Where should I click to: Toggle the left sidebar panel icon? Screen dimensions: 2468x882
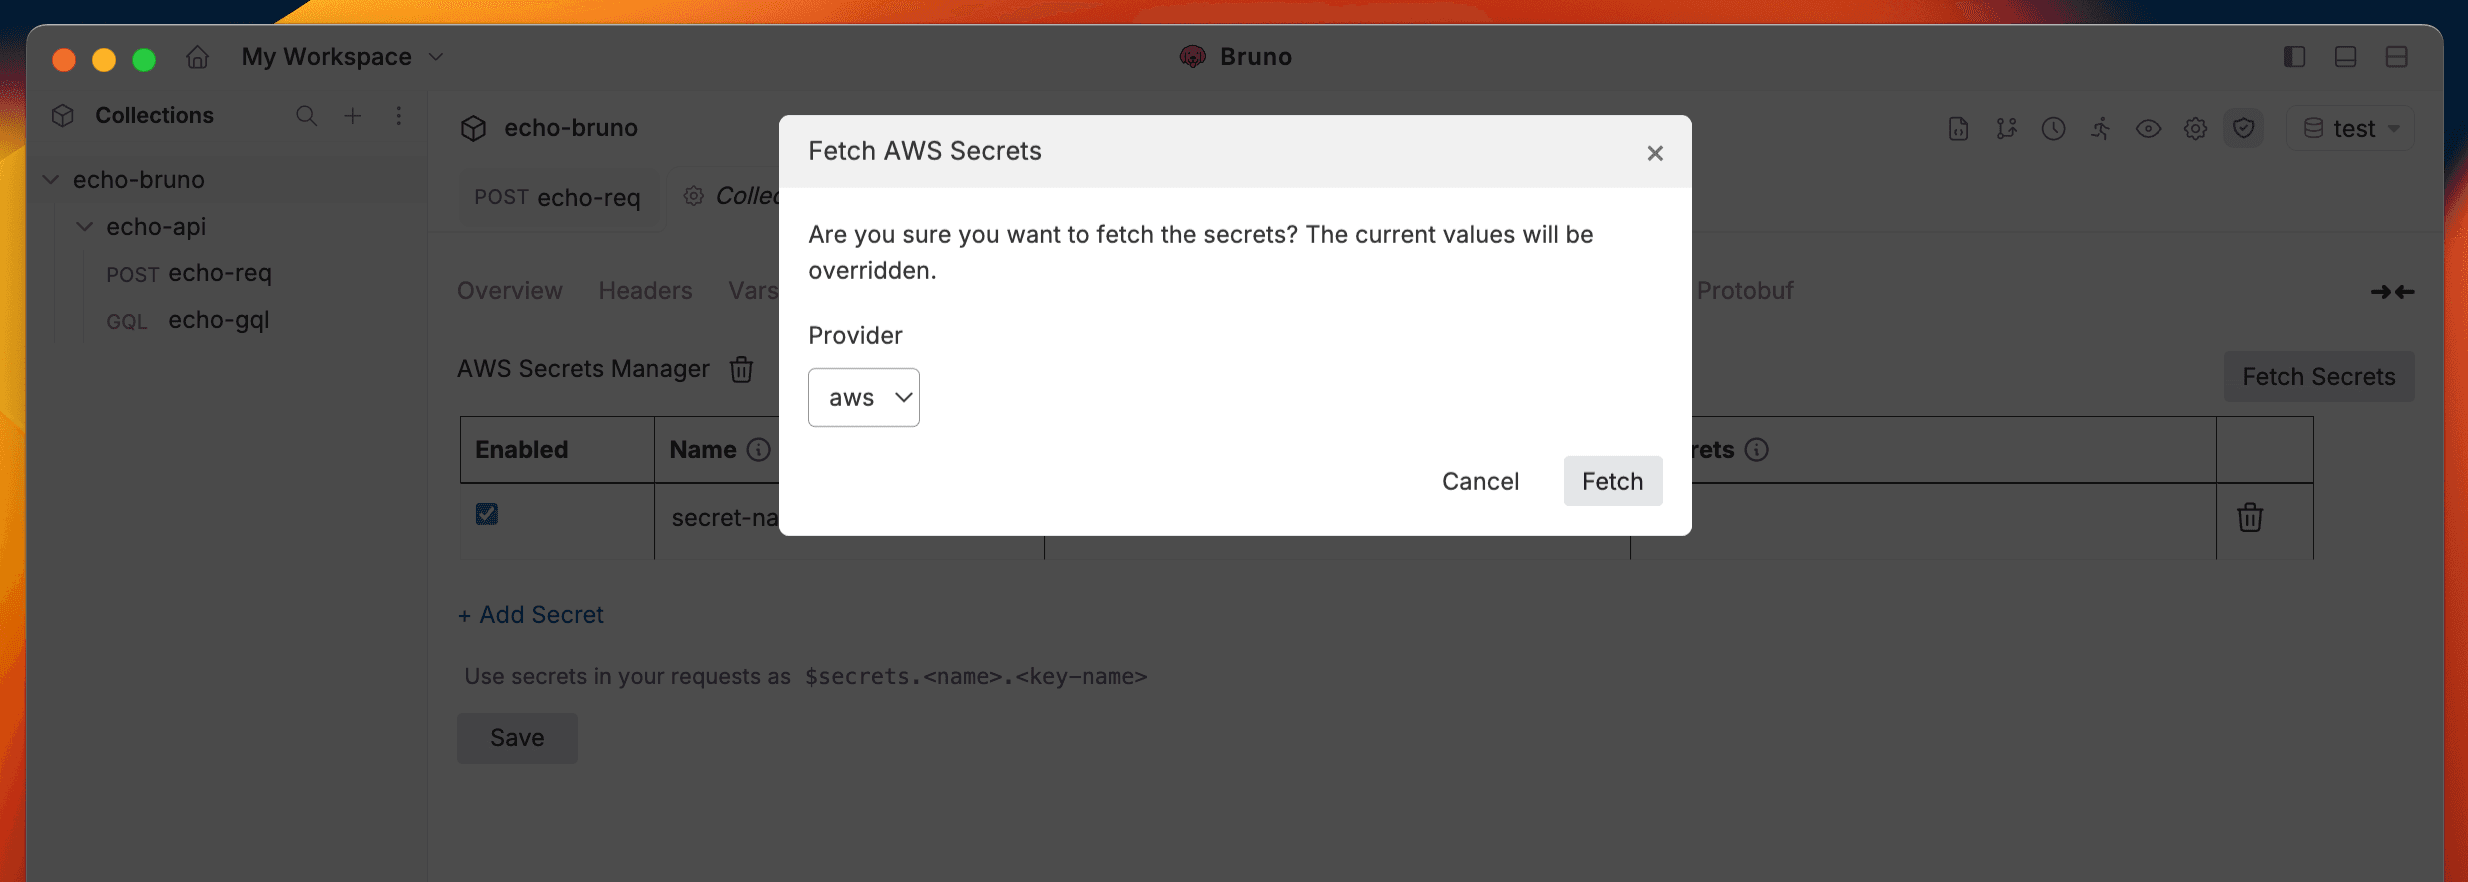pyautogui.click(x=2294, y=57)
